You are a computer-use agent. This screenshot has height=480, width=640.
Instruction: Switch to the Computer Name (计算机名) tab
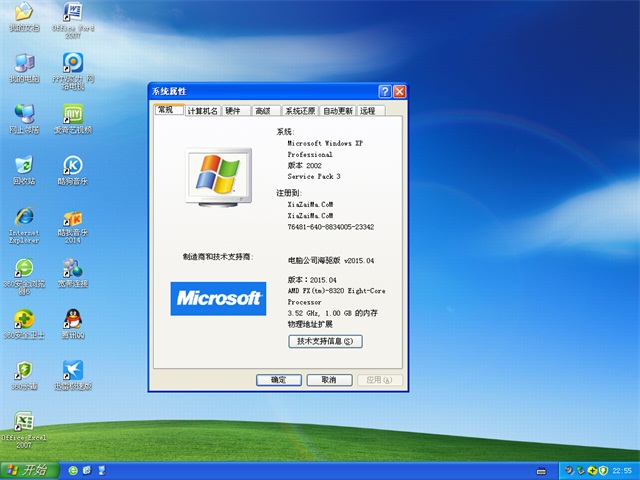click(202, 111)
